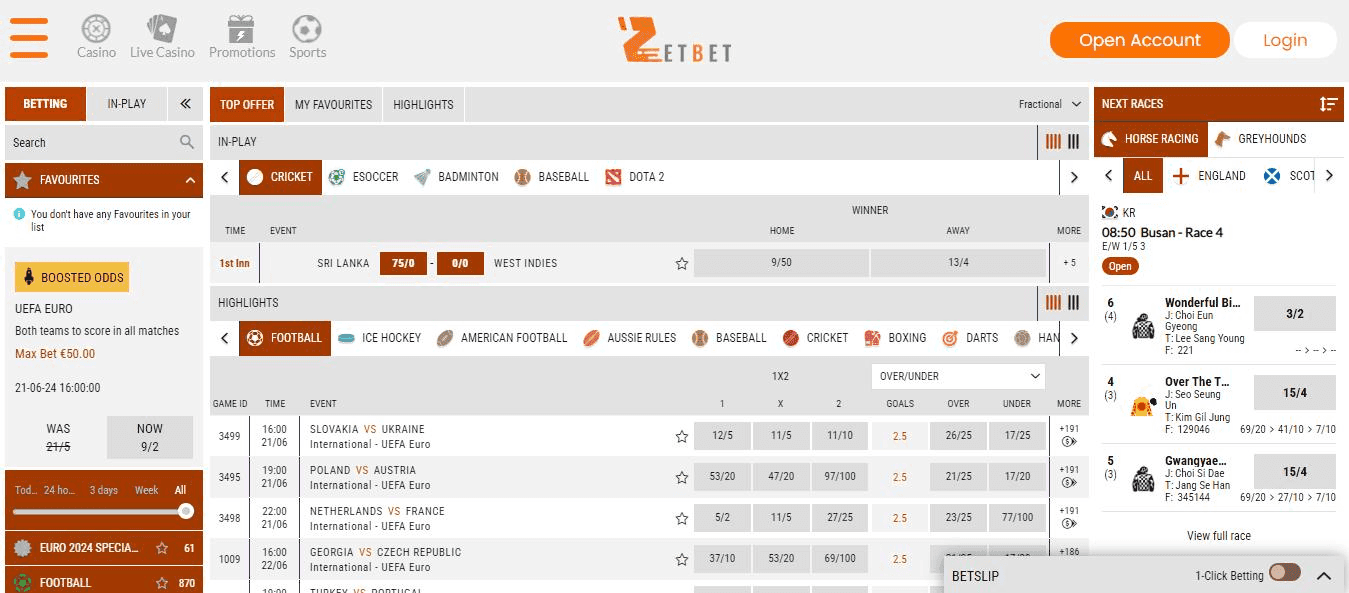This screenshot has width=1349, height=593.
Task: Open the Sports section
Action: [307, 37]
